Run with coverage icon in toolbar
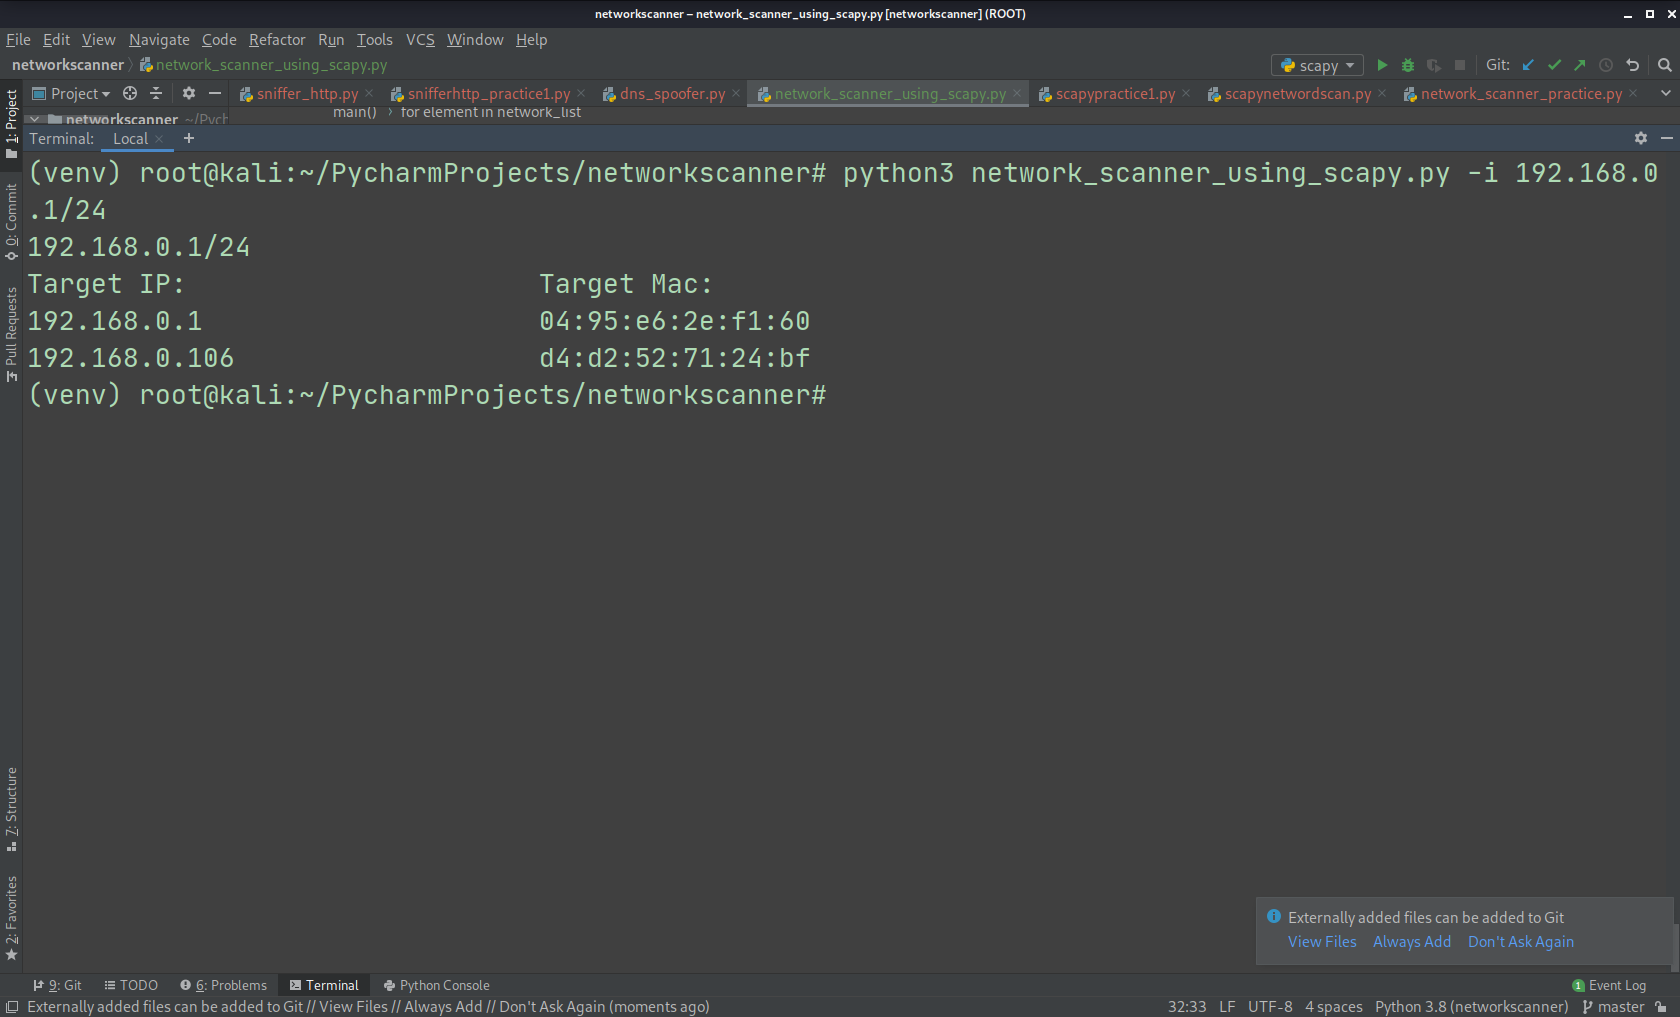 pyautogui.click(x=1434, y=65)
